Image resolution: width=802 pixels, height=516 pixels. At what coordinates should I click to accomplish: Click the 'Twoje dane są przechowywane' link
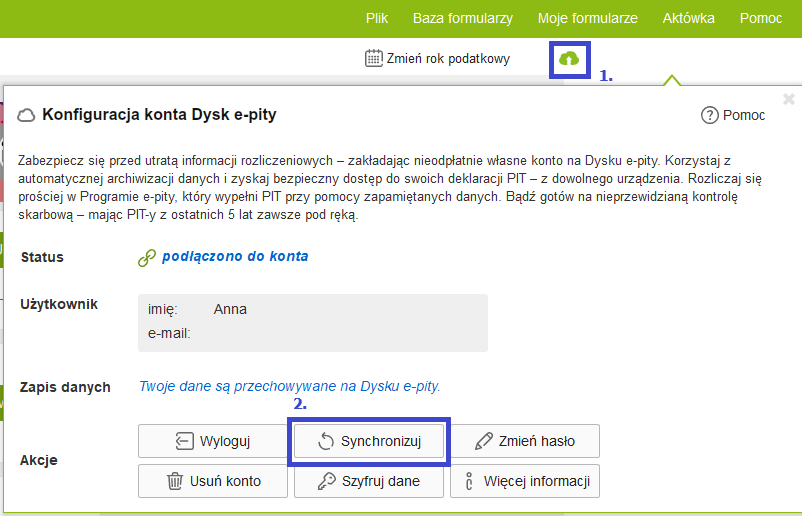289,385
